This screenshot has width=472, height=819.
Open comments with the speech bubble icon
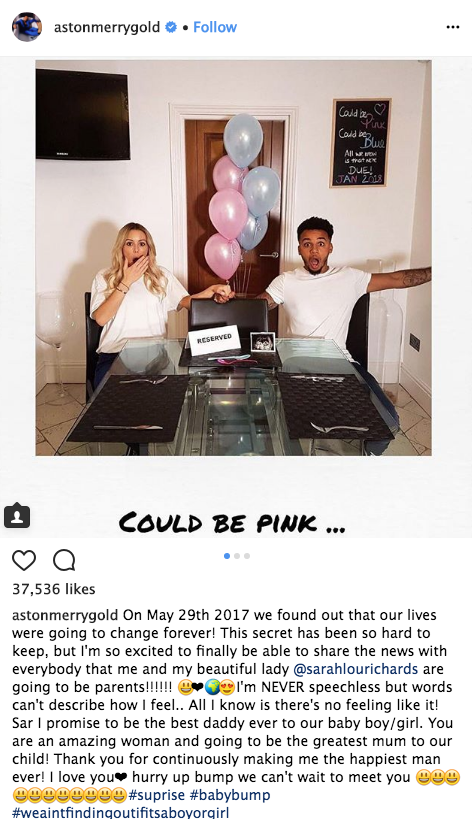[x=64, y=560]
